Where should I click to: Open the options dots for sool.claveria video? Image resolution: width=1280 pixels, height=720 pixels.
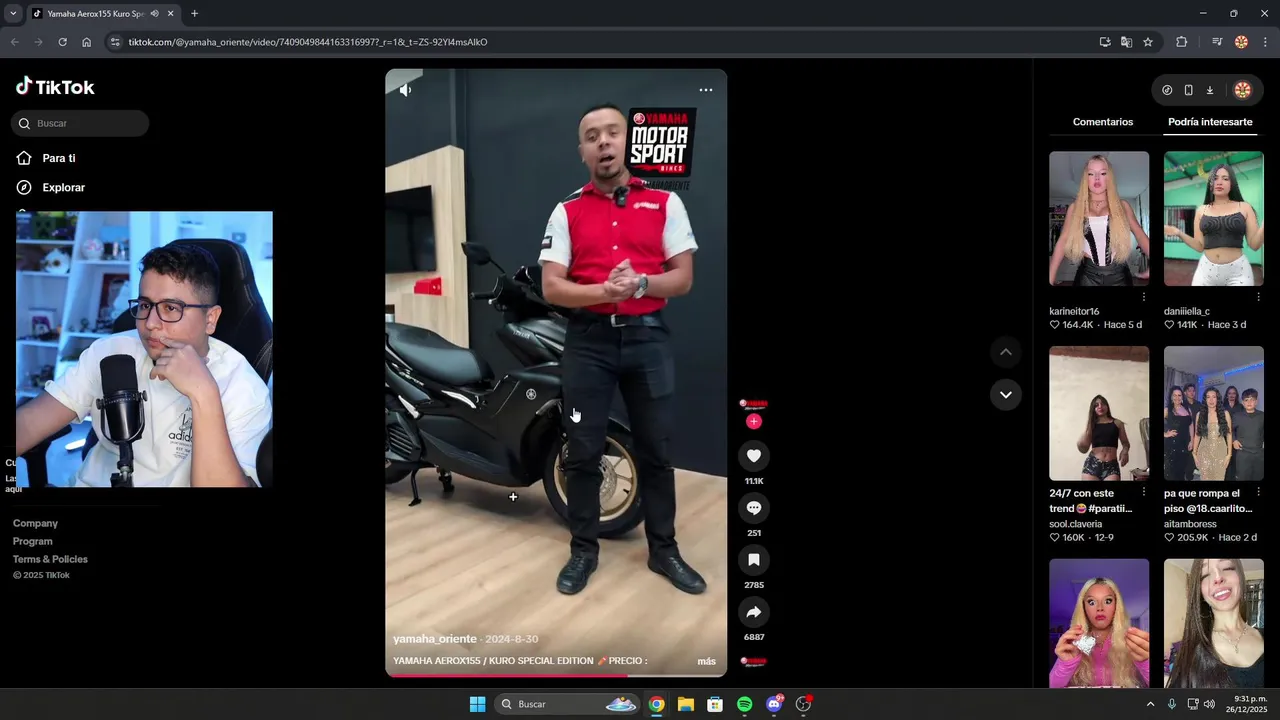(x=1144, y=492)
